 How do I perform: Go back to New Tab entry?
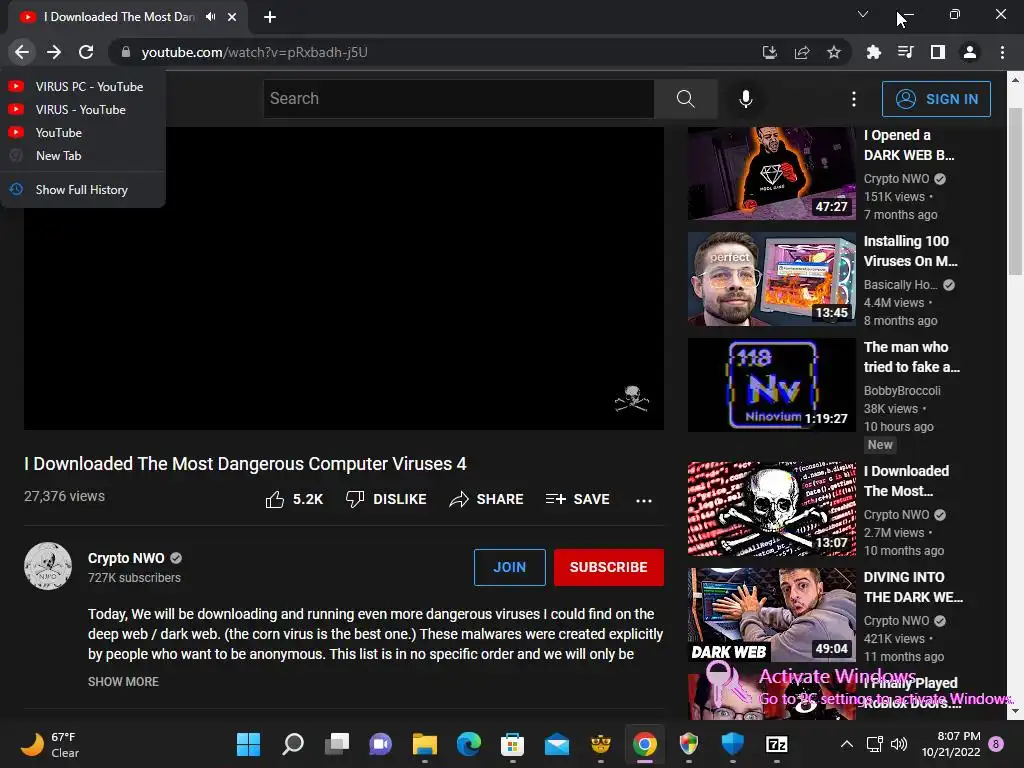click(x=82, y=155)
